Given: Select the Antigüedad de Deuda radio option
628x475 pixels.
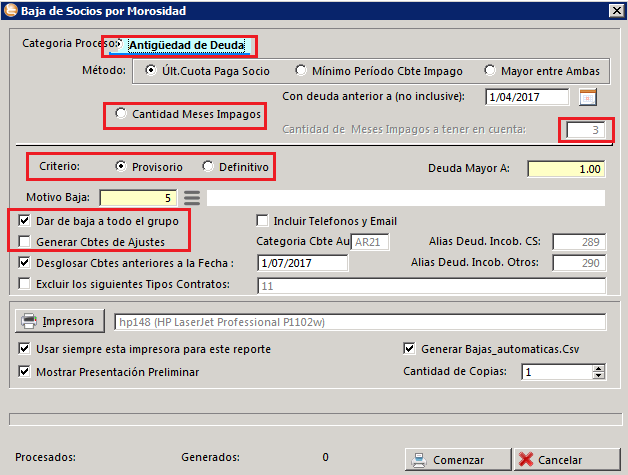Looking at the screenshot, I should [121, 44].
